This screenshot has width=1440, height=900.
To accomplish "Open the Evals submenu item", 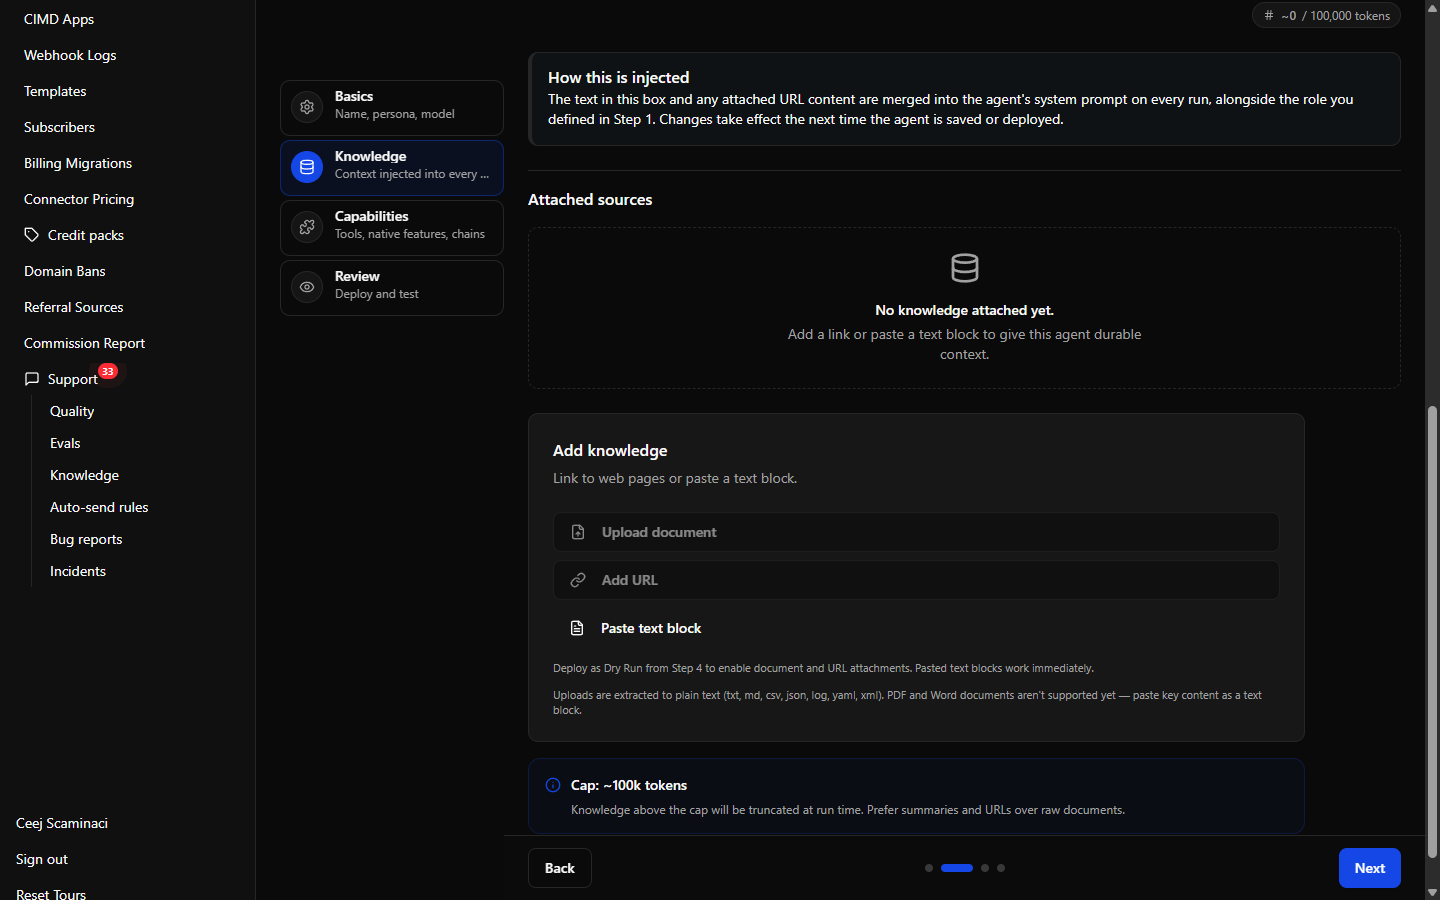I will pos(65,443).
